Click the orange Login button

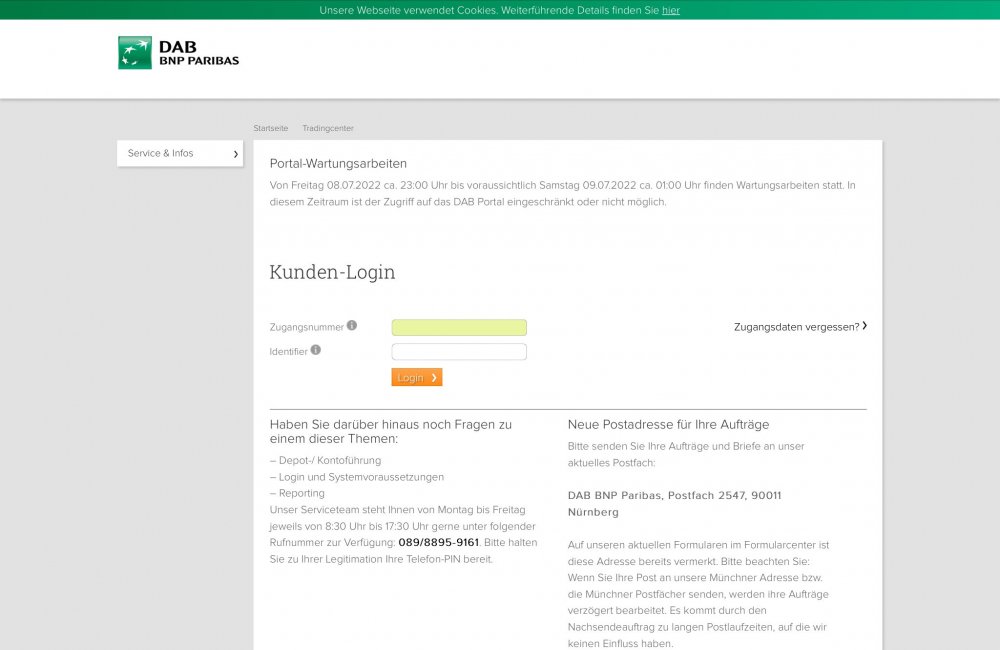tap(417, 378)
